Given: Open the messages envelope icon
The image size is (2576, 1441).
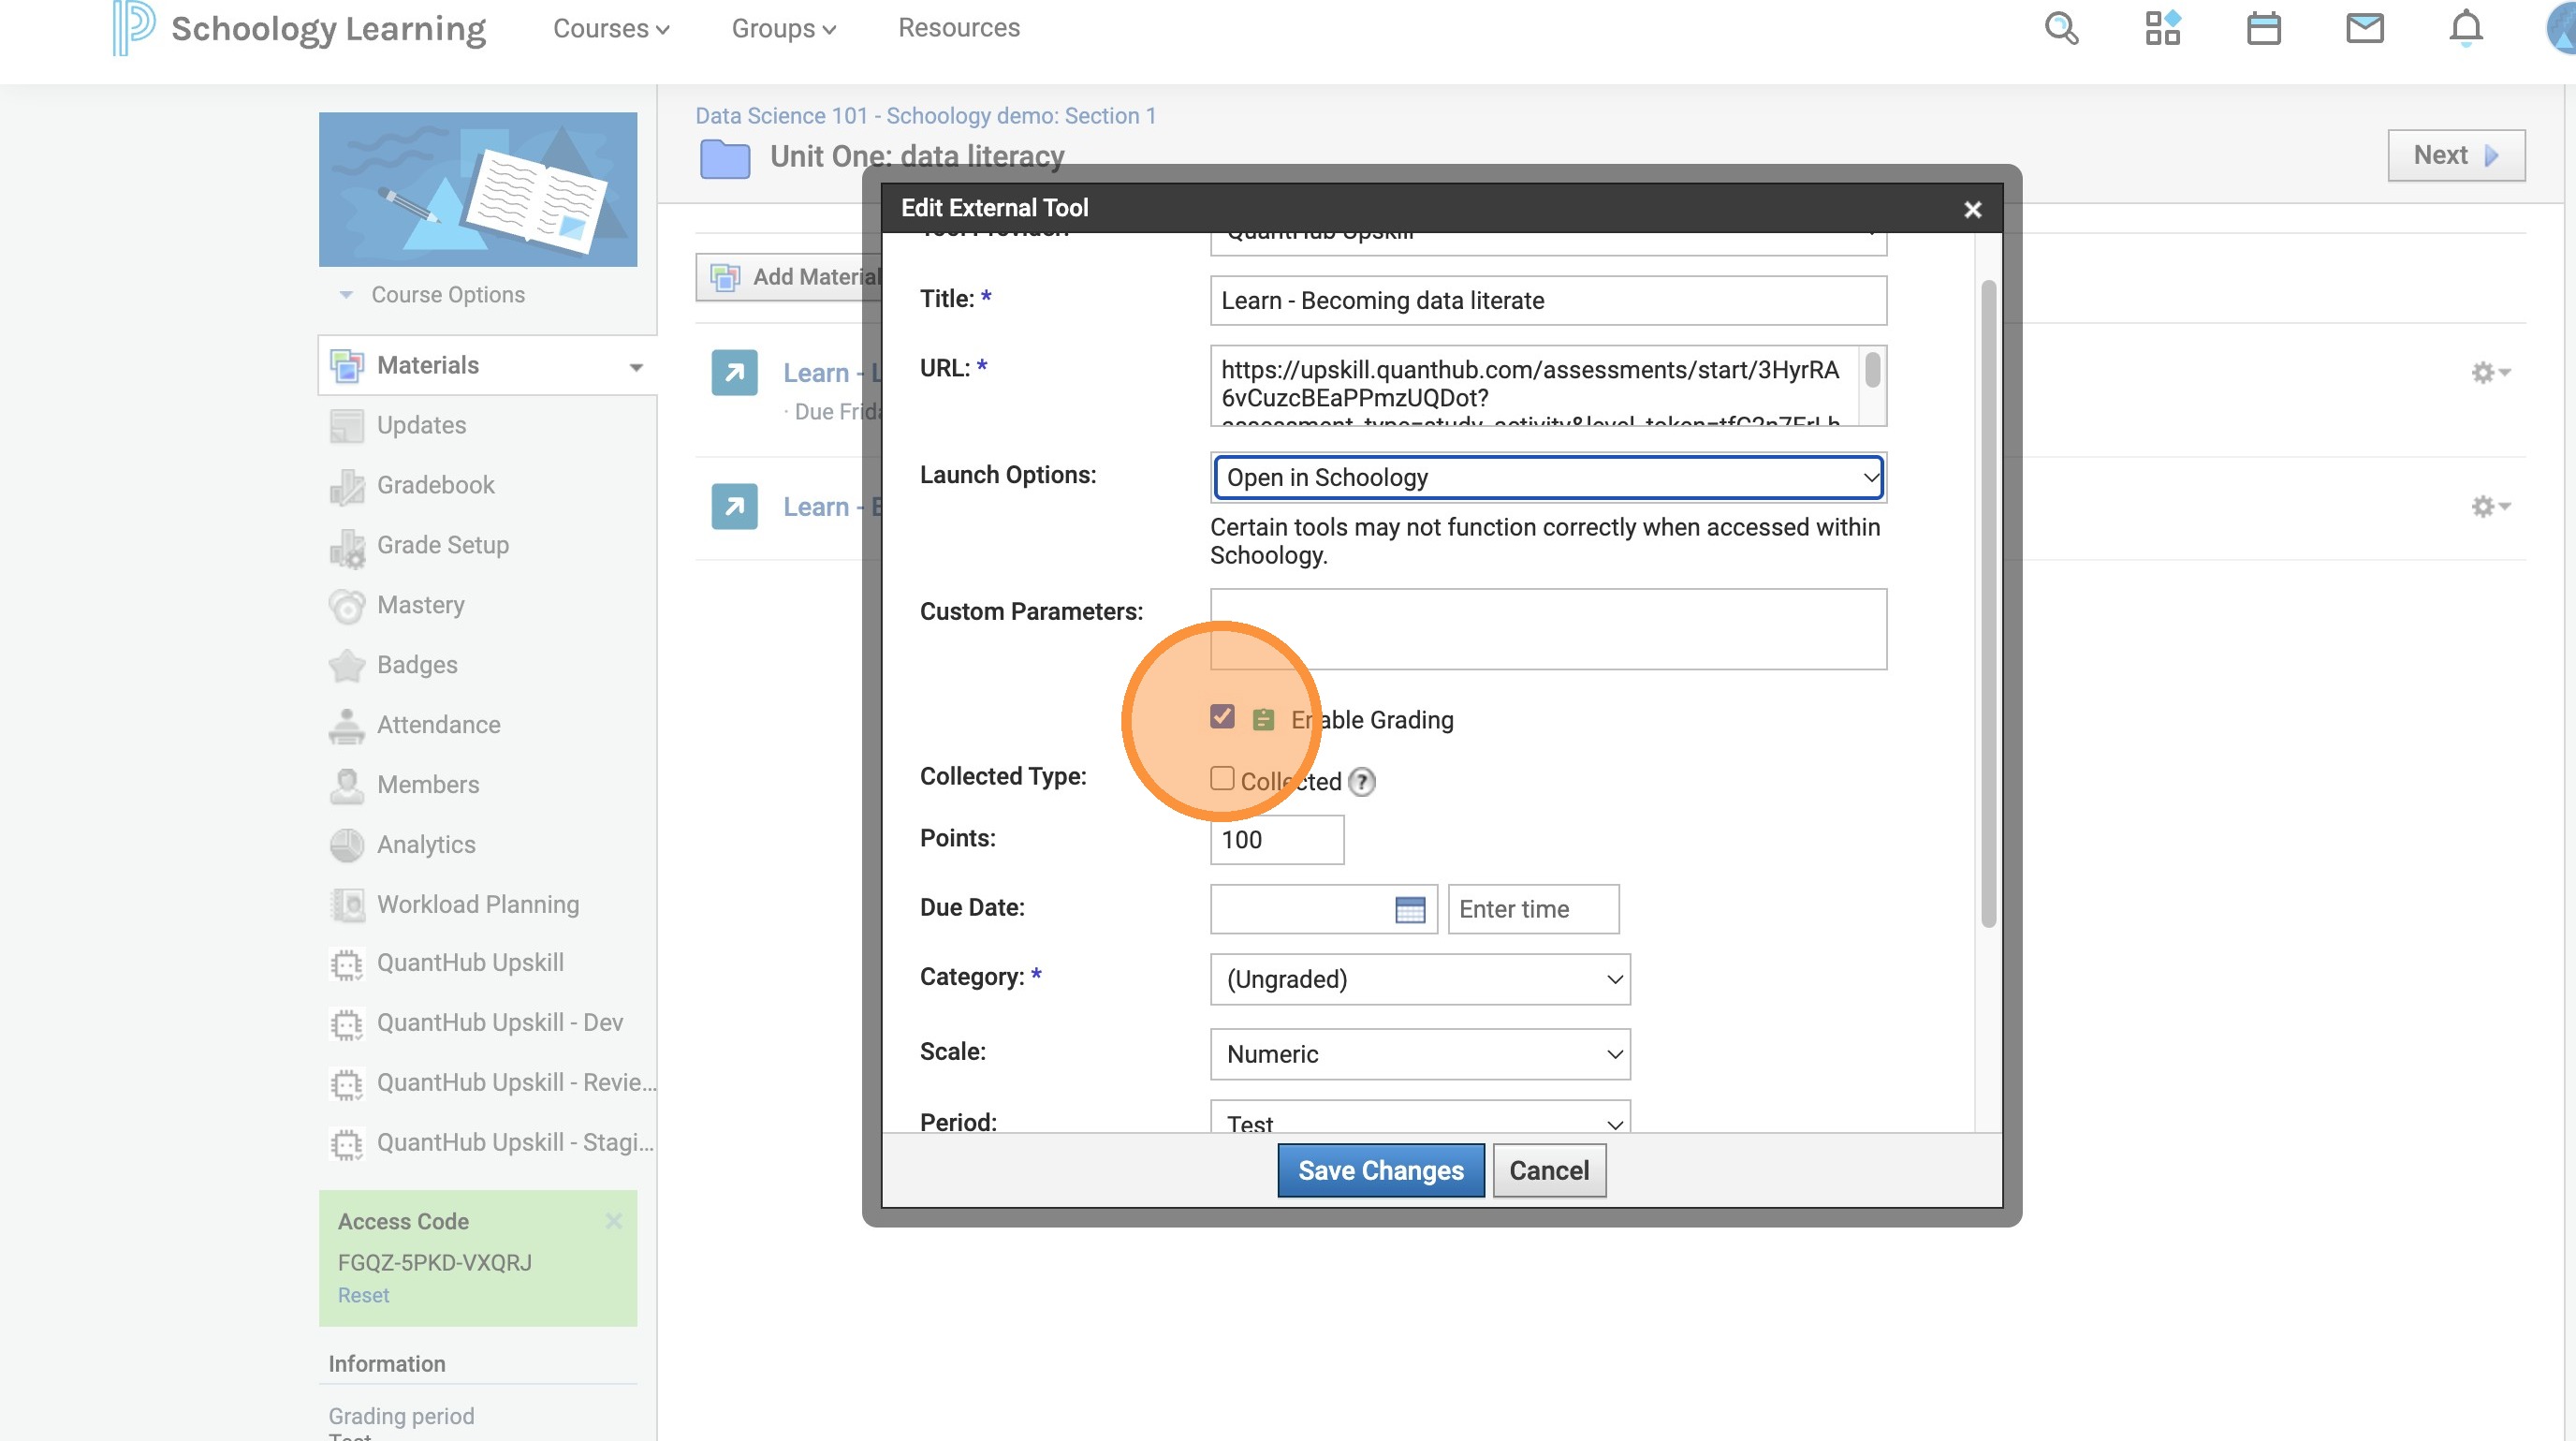Looking at the screenshot, I should (x=2364, y=28).
